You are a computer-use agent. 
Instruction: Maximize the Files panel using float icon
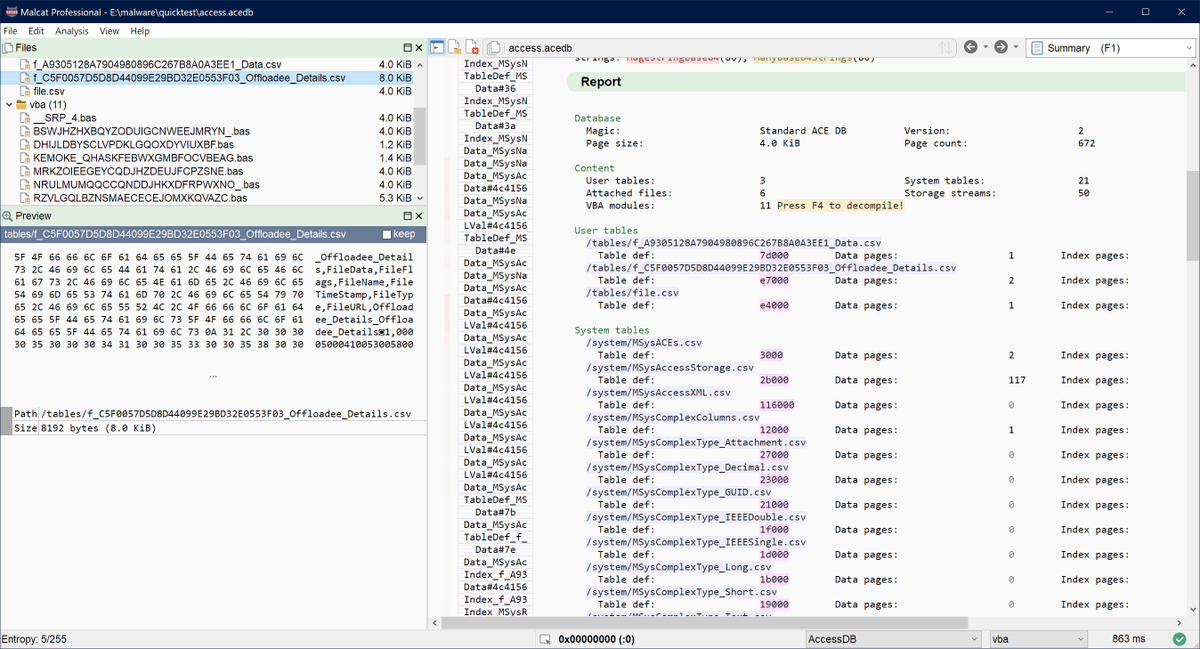408,47
